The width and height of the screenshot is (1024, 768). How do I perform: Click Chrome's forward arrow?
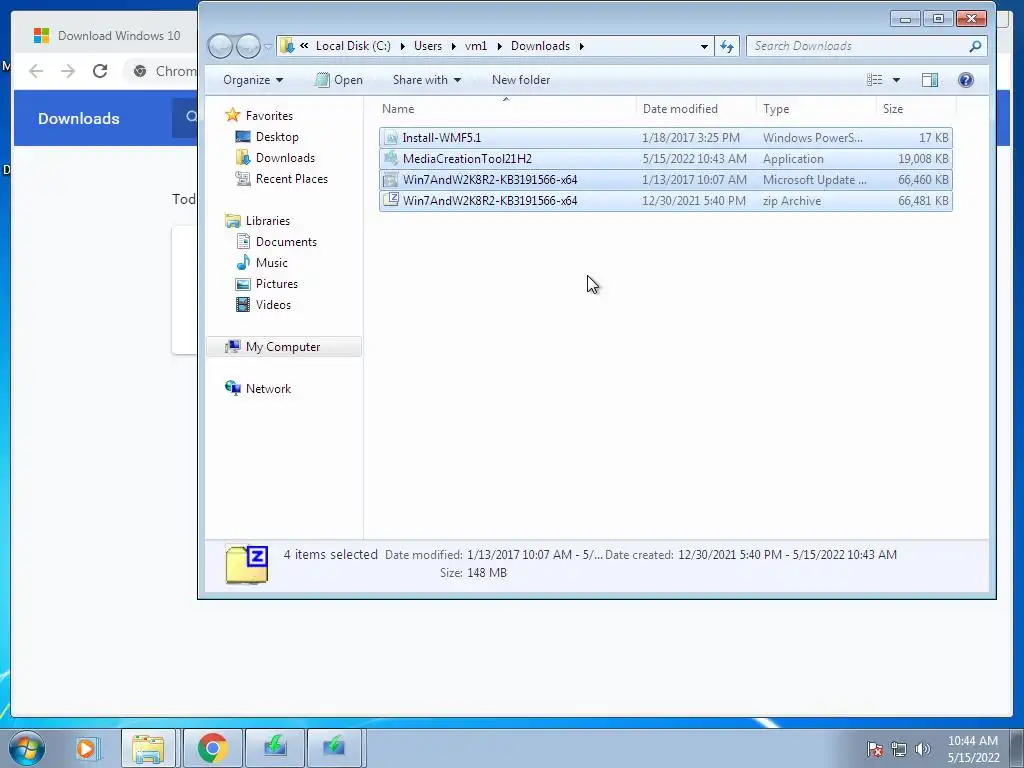pos(68,71)
